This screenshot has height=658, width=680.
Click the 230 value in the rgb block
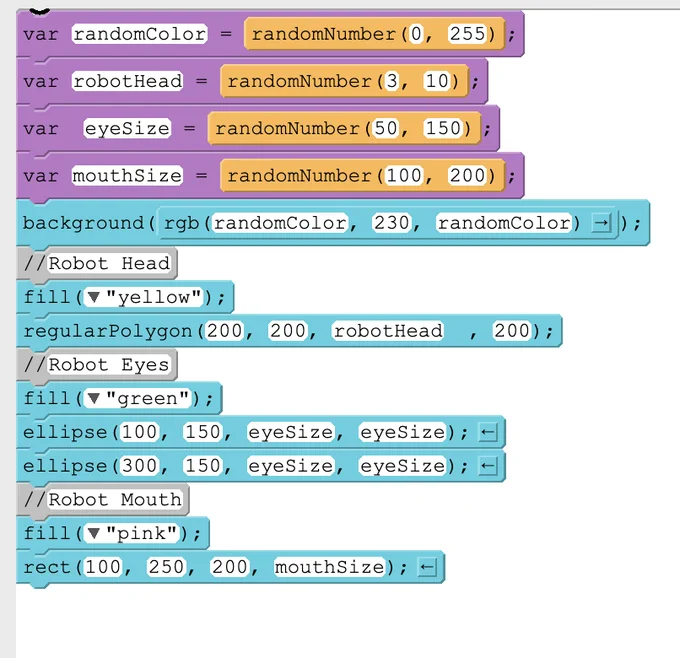click(391, 223)
